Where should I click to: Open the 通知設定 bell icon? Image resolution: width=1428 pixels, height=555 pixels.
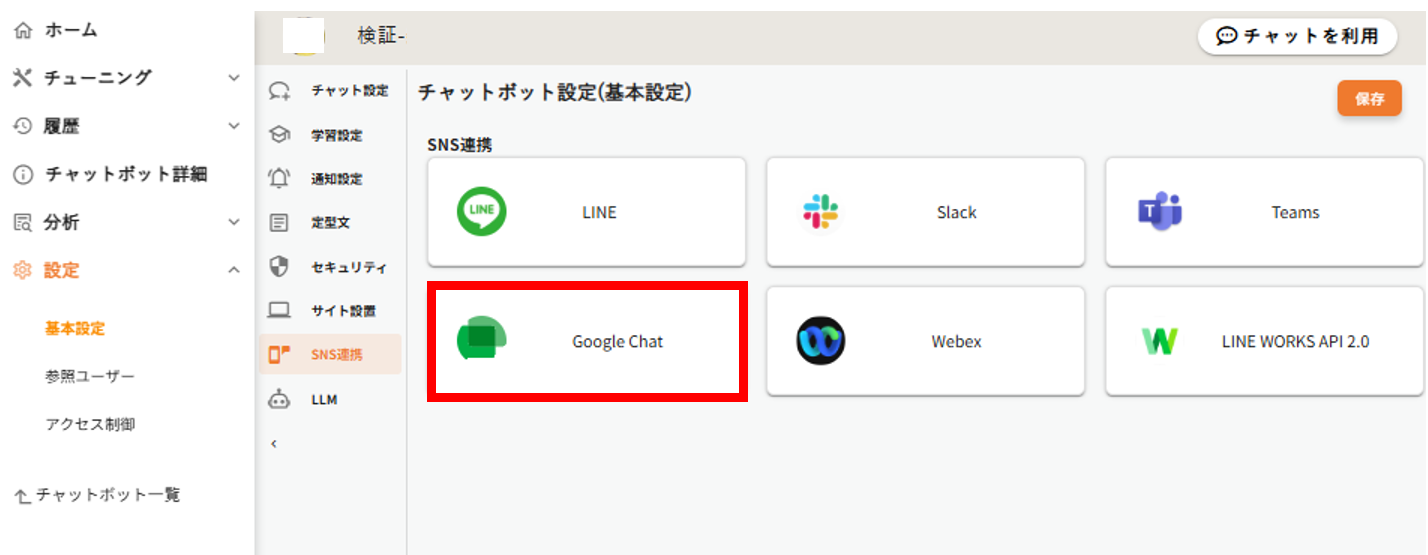(280, 179)
